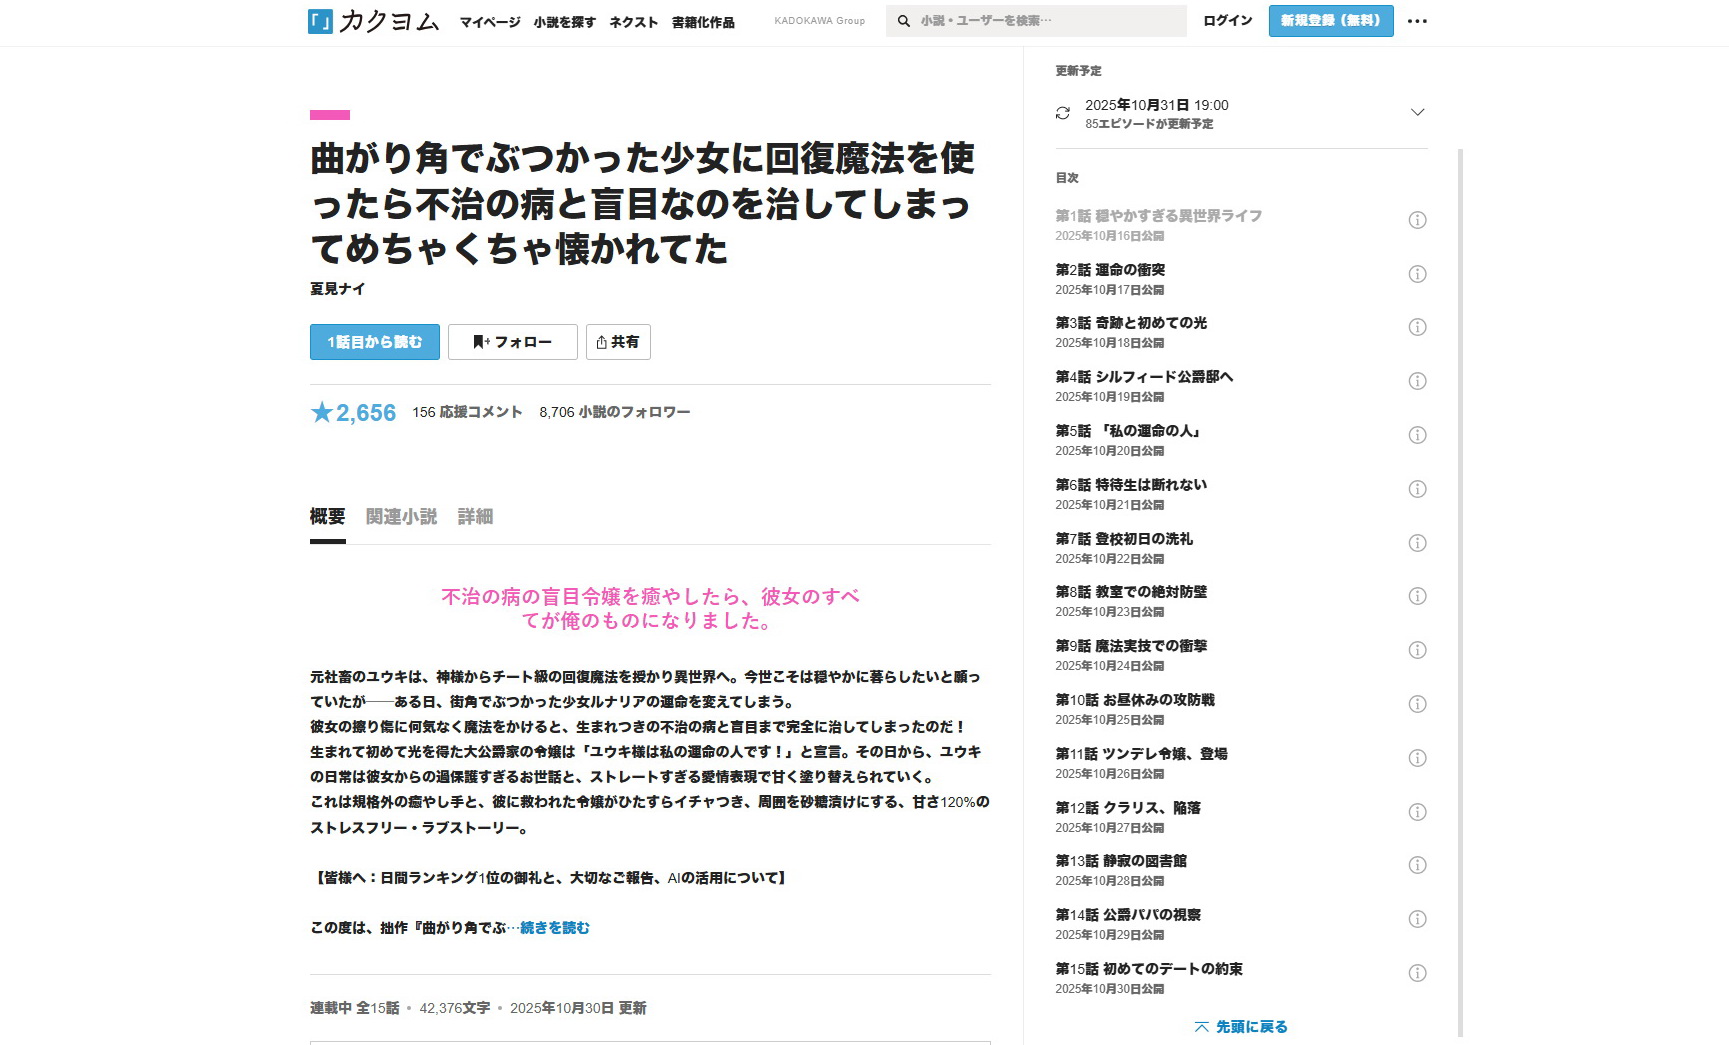Click the Kakuyomu logo in the header

click(373, 21)
